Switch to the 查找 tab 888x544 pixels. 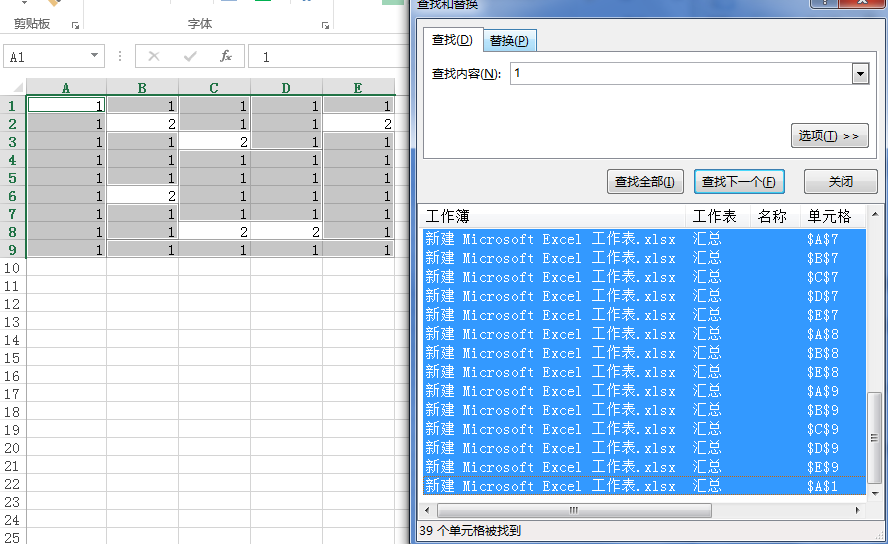[x=452, y=40]
